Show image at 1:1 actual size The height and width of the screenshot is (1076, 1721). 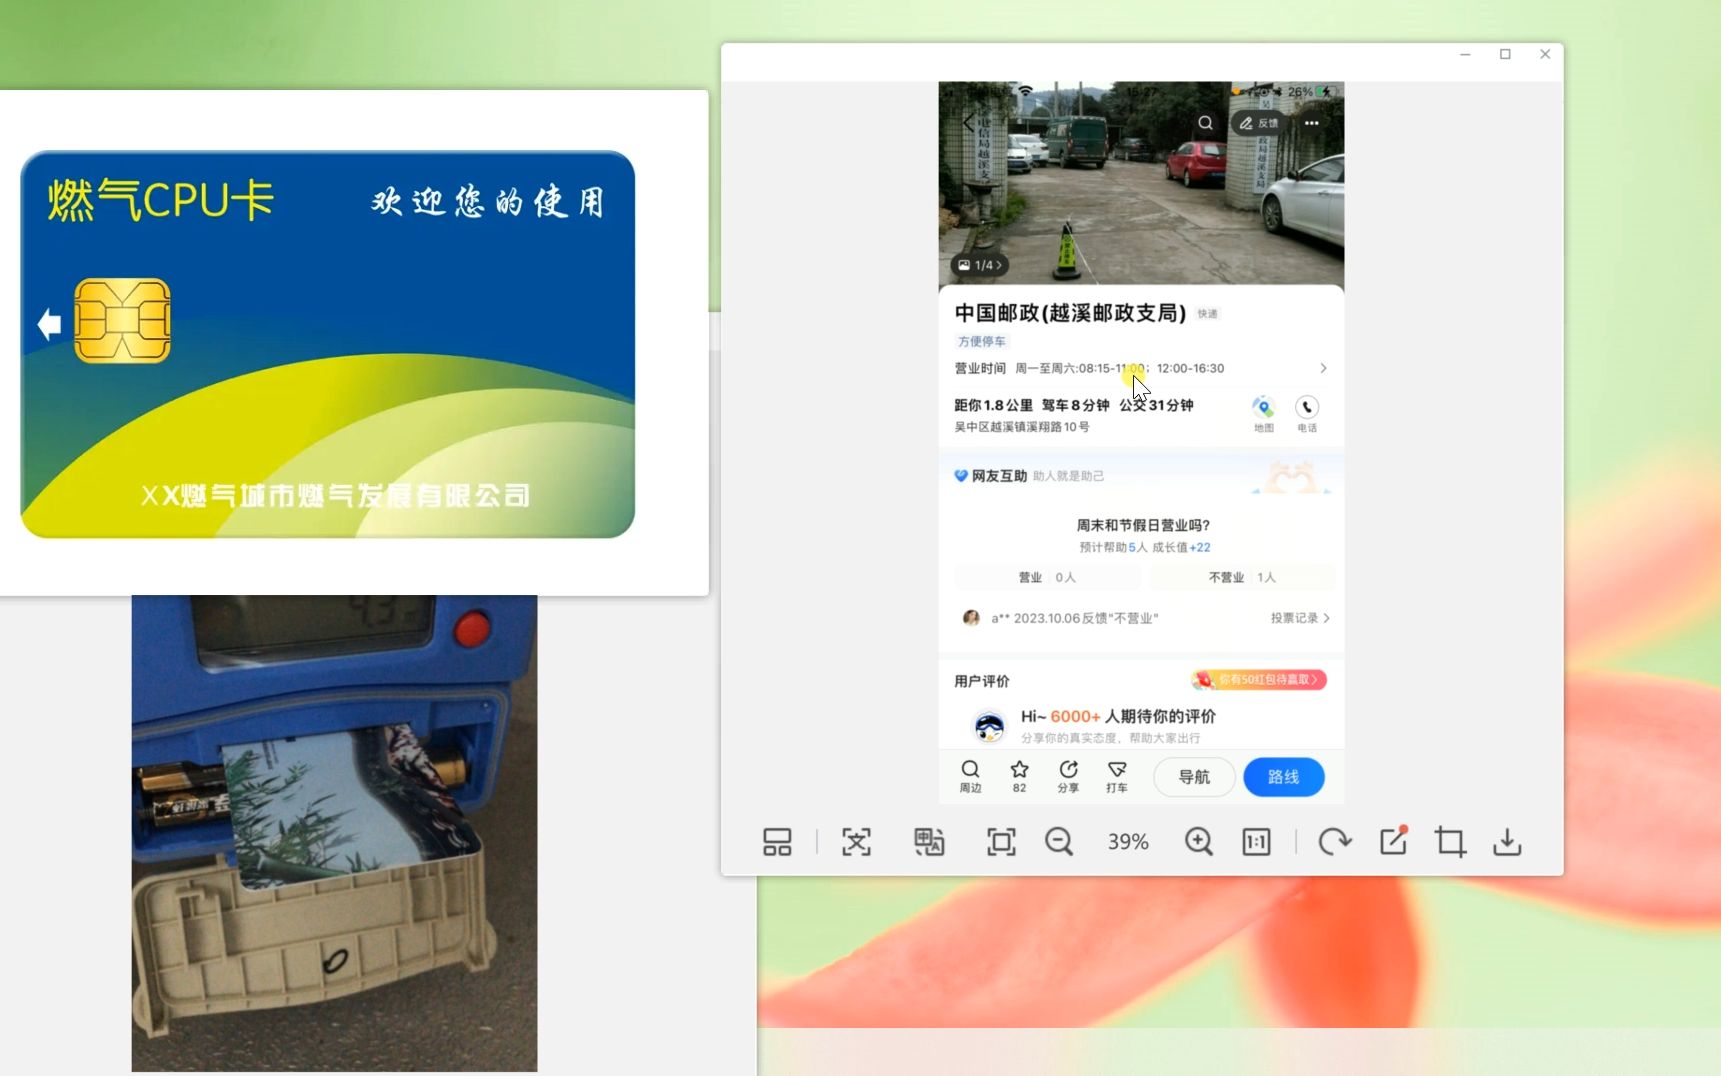tap(1256, 842)
